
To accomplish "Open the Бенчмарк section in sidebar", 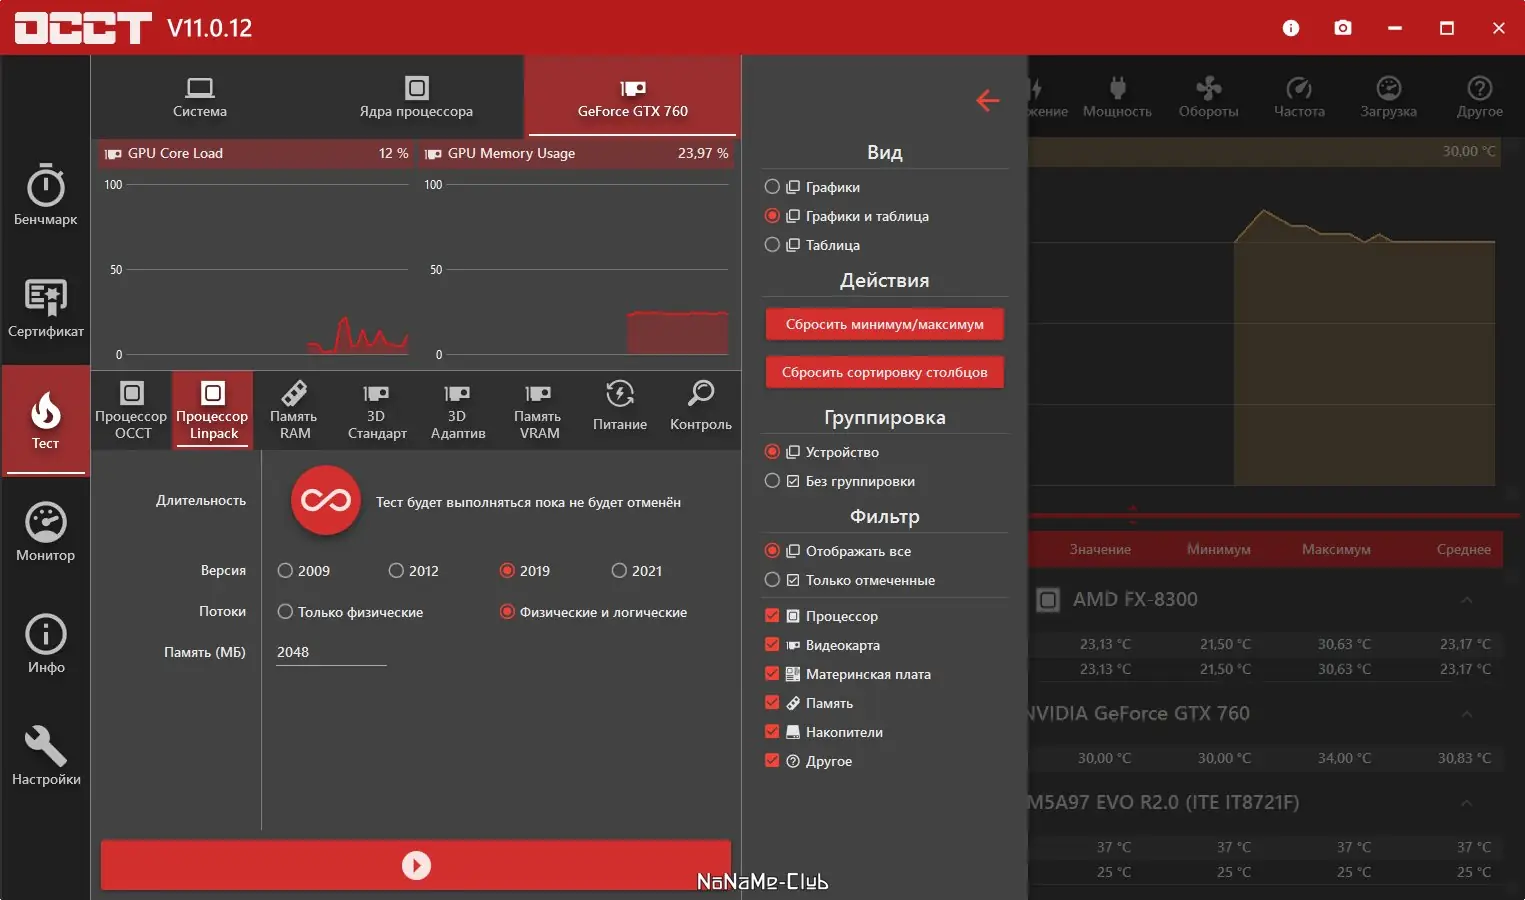I will click(46, 195).
